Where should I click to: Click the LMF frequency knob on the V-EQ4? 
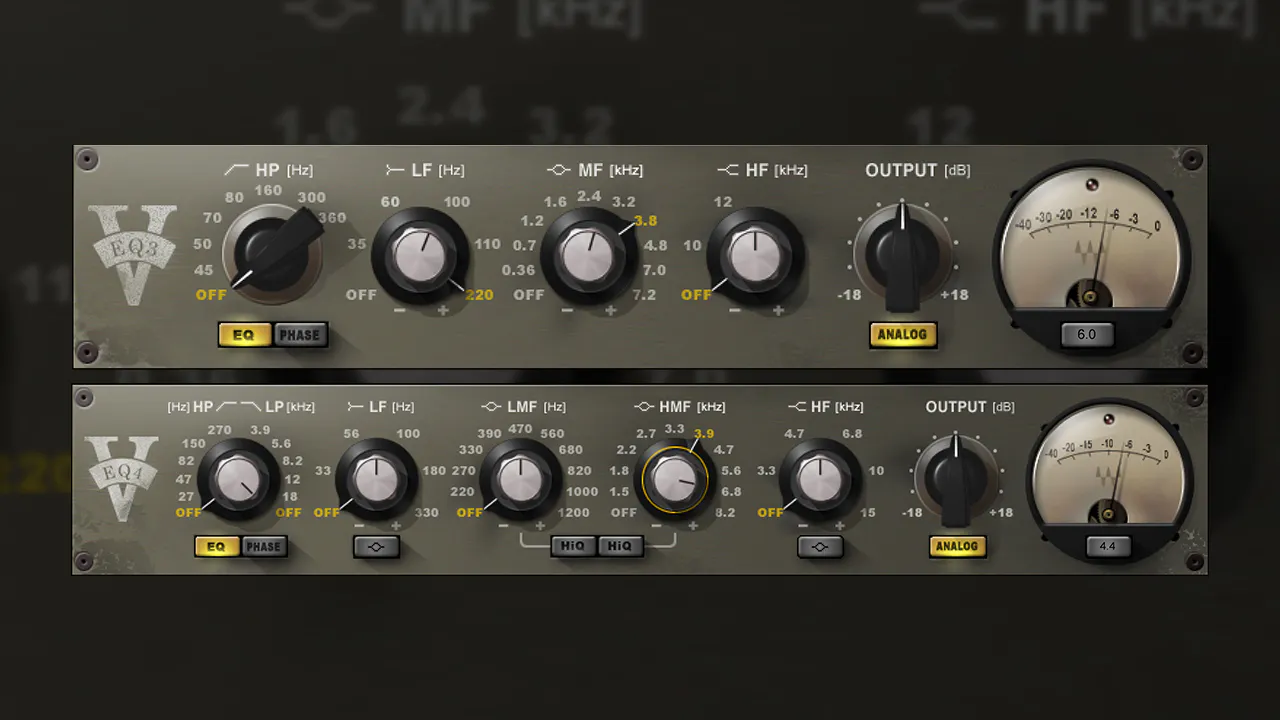(x=520, y=478)
